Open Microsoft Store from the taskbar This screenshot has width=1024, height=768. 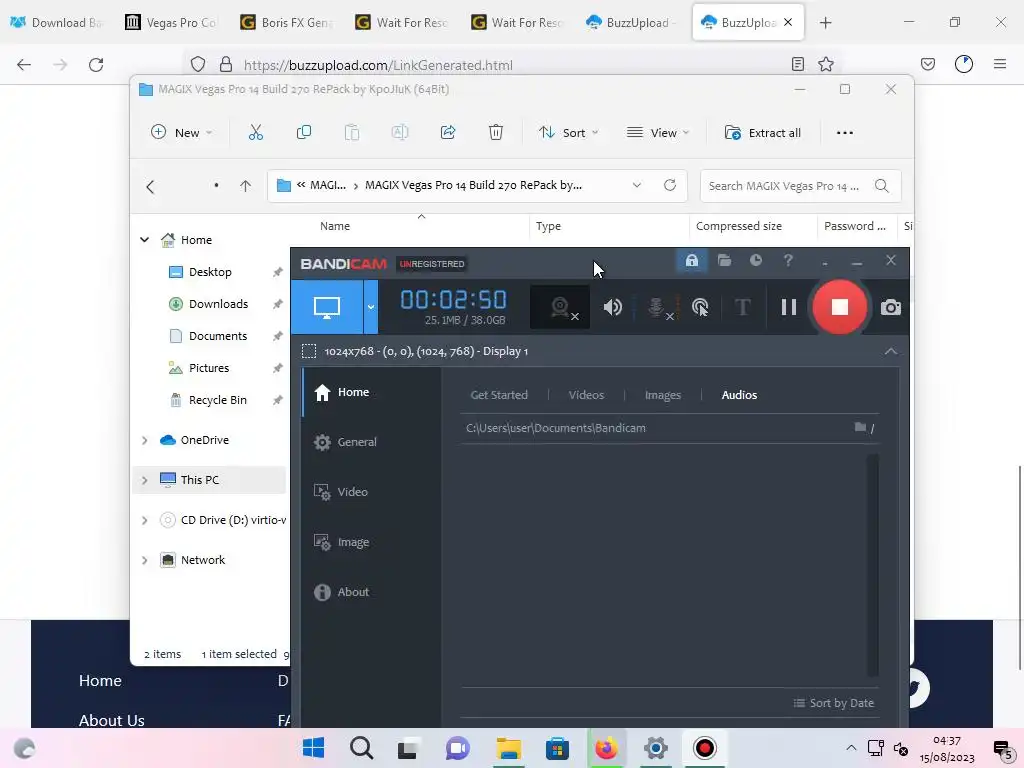[557, 748]
